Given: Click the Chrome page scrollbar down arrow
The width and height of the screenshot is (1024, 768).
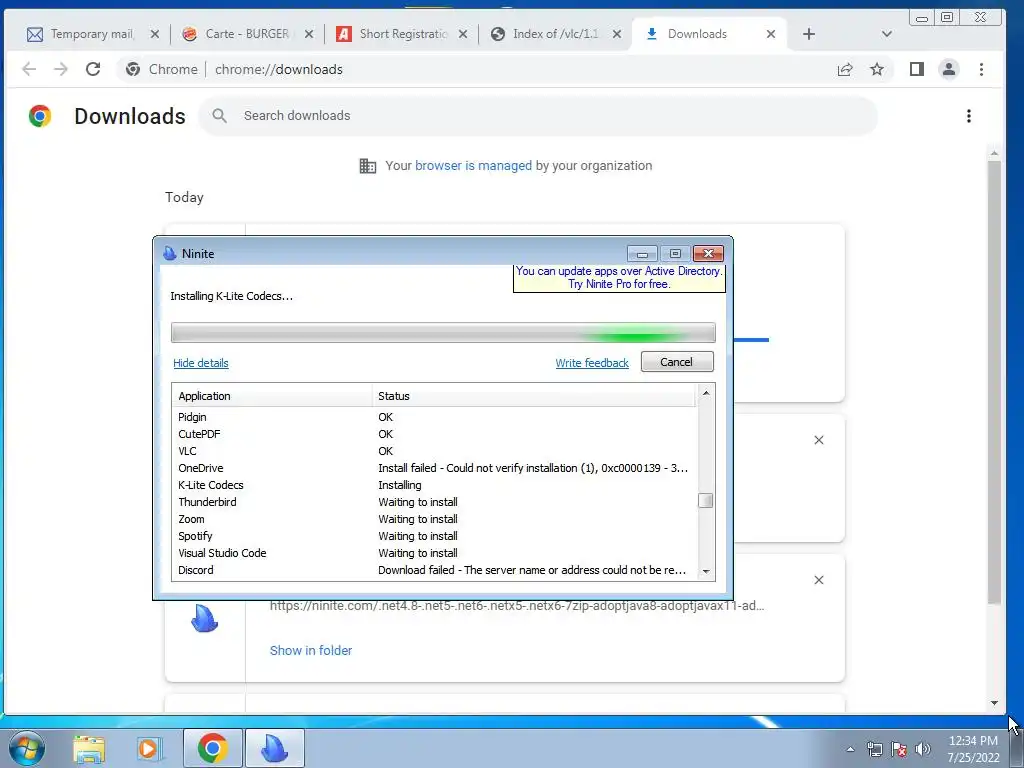Looking at the screenshot, I should coord(995,703).
